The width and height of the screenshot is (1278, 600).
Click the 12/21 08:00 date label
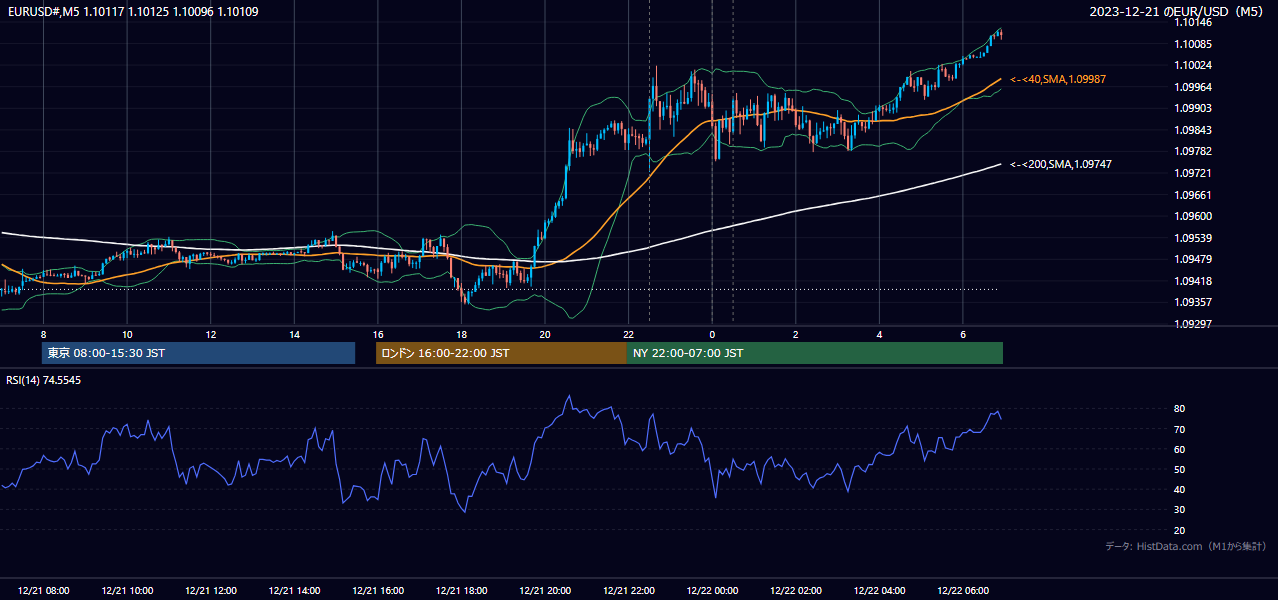[x=44, y=591]
